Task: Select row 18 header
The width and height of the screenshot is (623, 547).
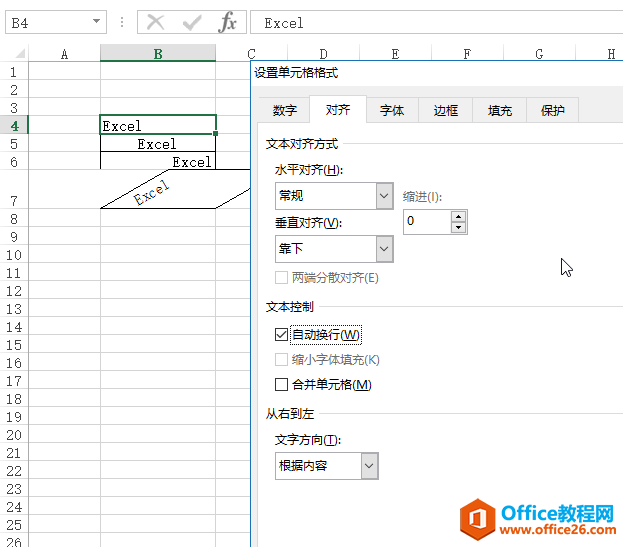Action: point(14,399)
